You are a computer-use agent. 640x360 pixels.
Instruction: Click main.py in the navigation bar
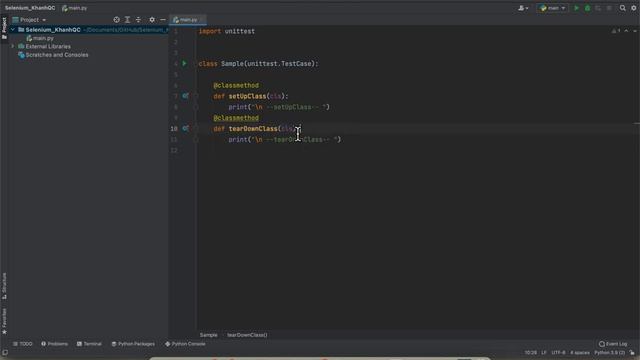point(74,8)
